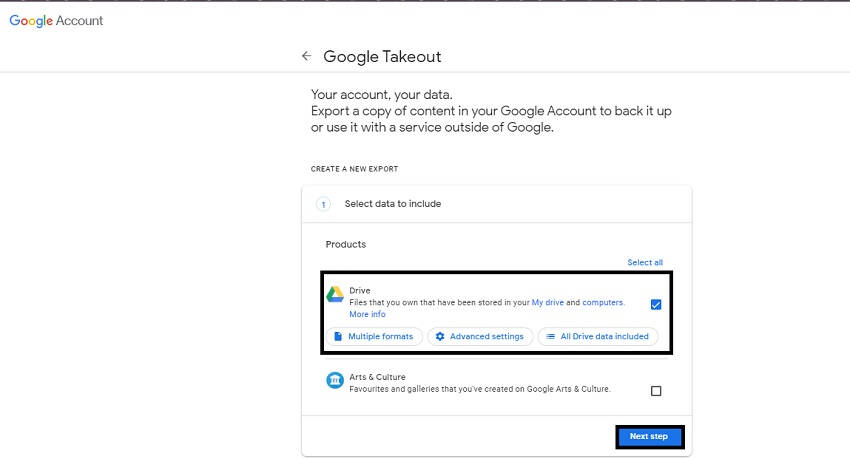Viewport: 850px width, 459px height.
Task: Click the Arts & Culture product name
Action: coord(377,377)
